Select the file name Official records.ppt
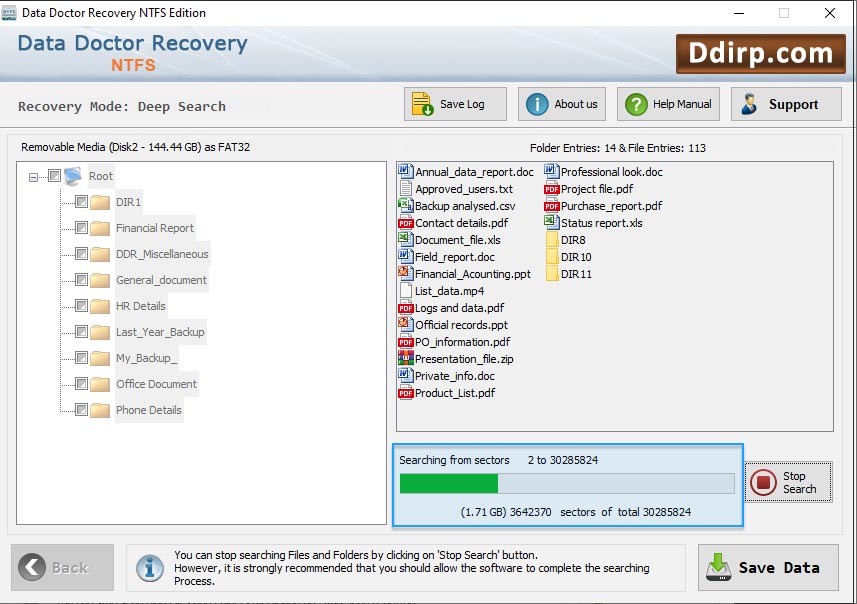857x604 pixels. click(x=461, y=325)
